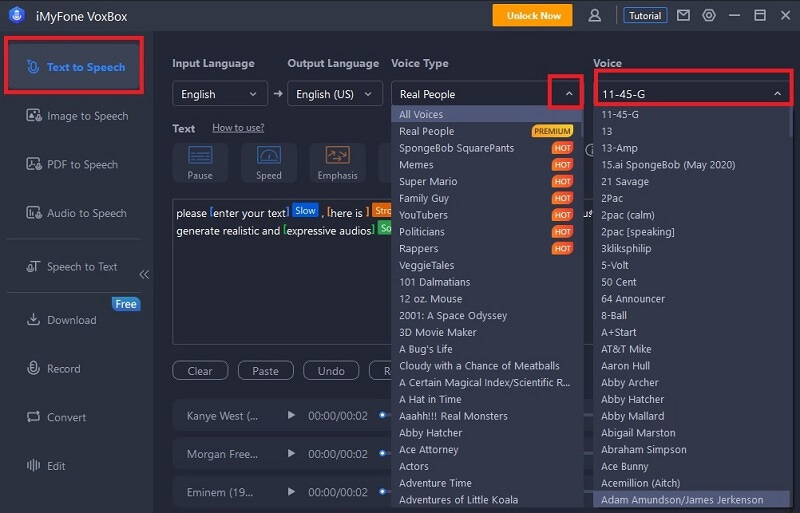Select Real People voice type
The height and width of the screenshot is (513, 800).
click(x=486, y=131)
